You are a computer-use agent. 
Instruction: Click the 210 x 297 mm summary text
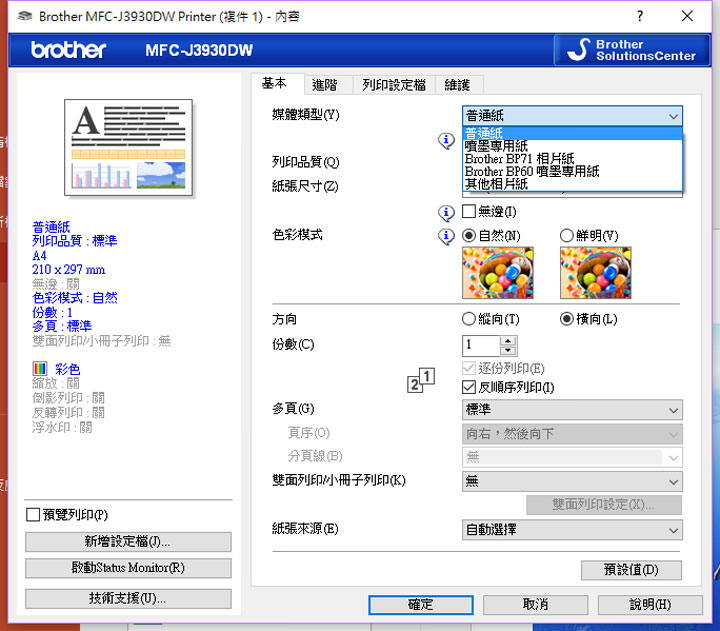pos(68,270)
